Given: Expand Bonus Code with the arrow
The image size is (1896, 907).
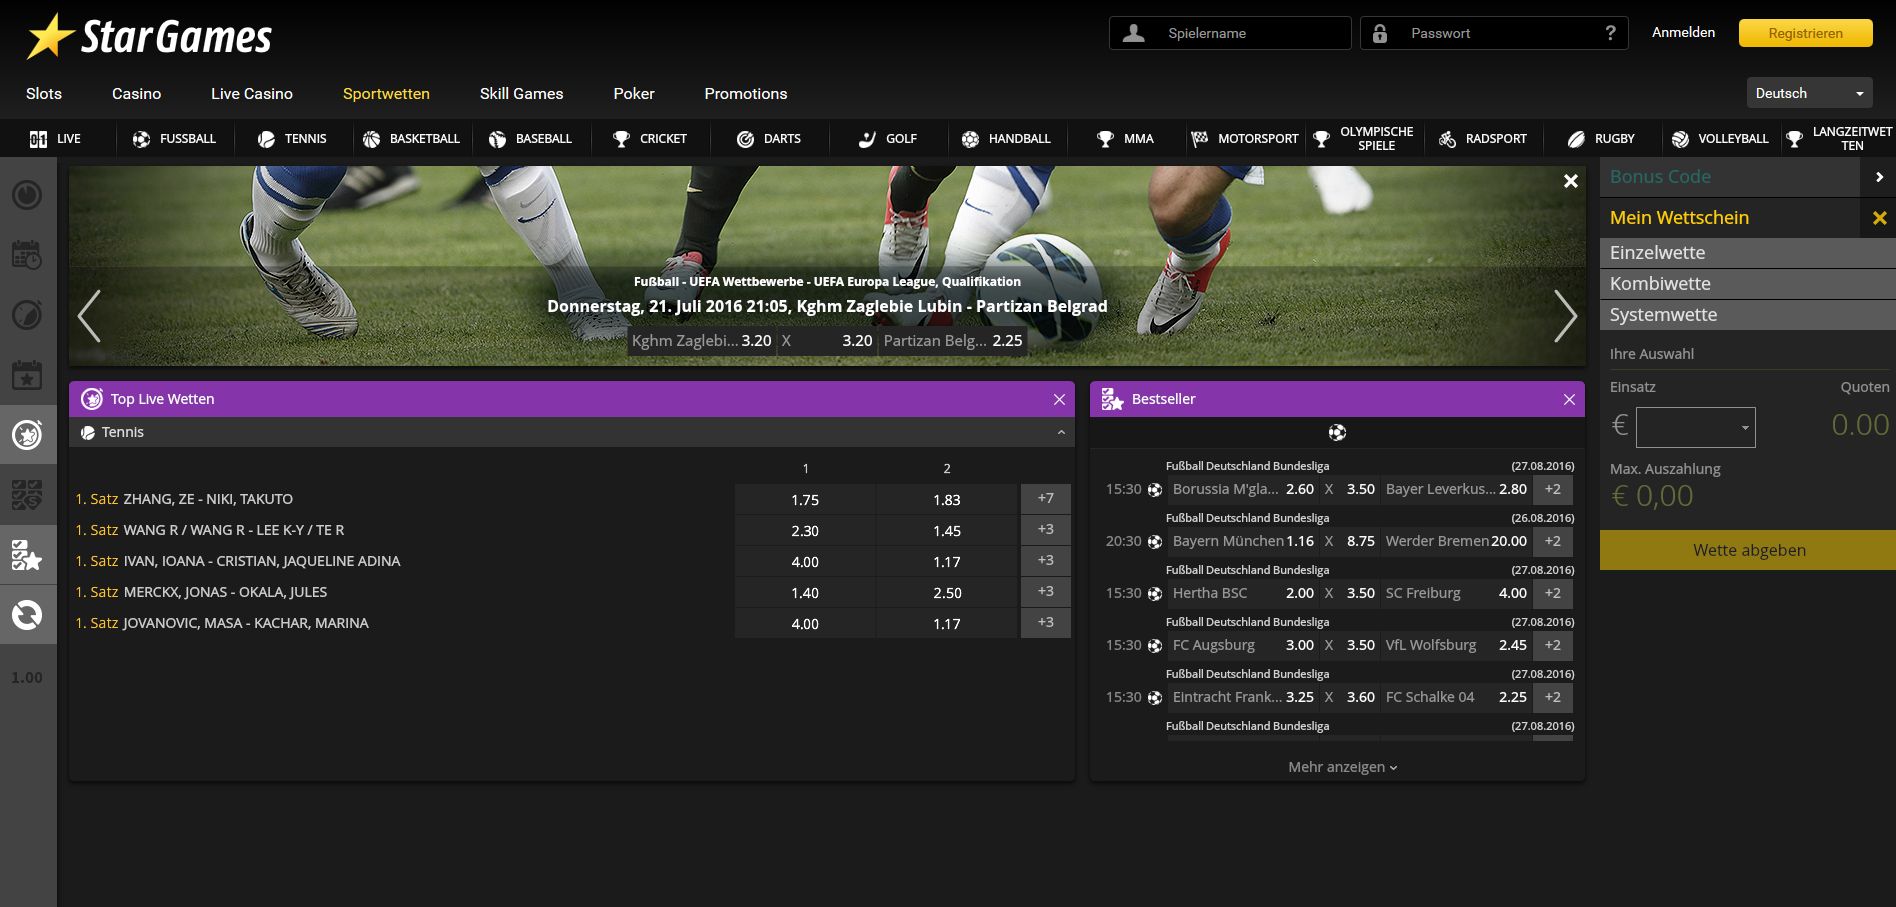Looking at the screenshot, I should click(1879, 177).
